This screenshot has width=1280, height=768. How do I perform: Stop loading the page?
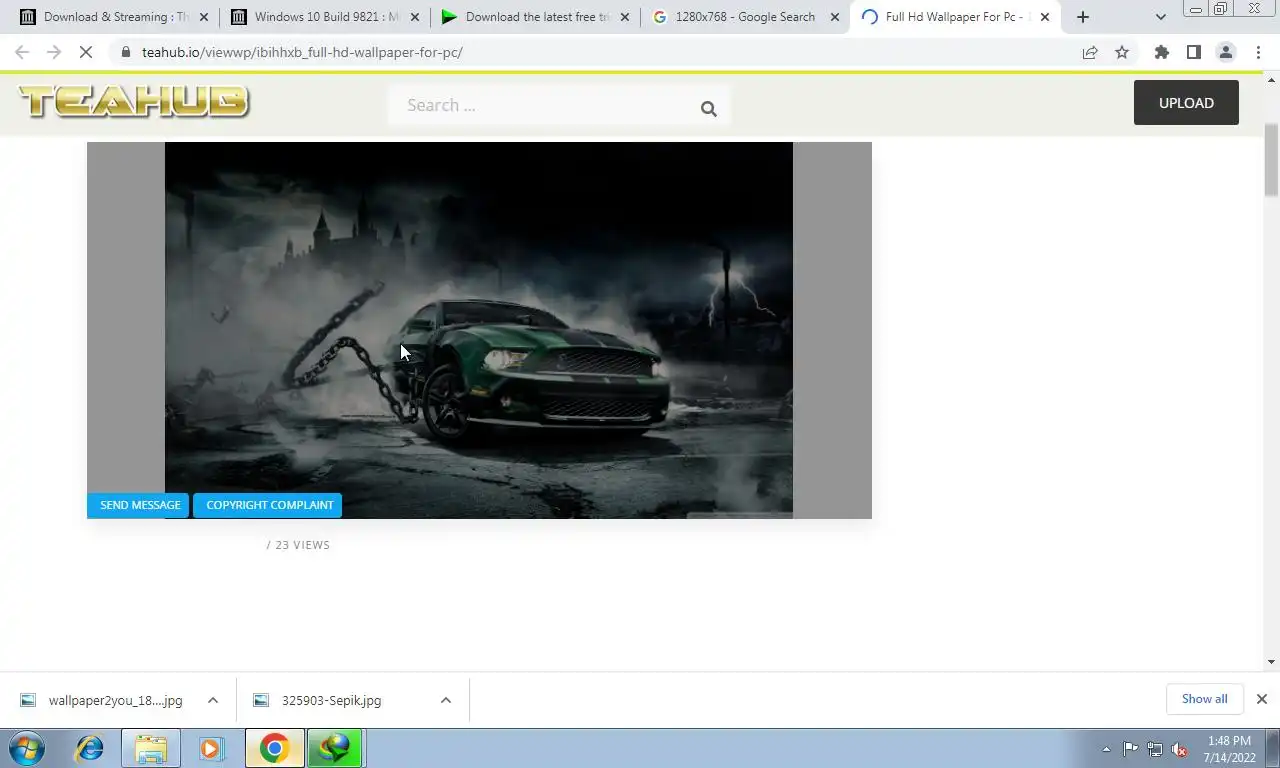click(x=86, y=52)
